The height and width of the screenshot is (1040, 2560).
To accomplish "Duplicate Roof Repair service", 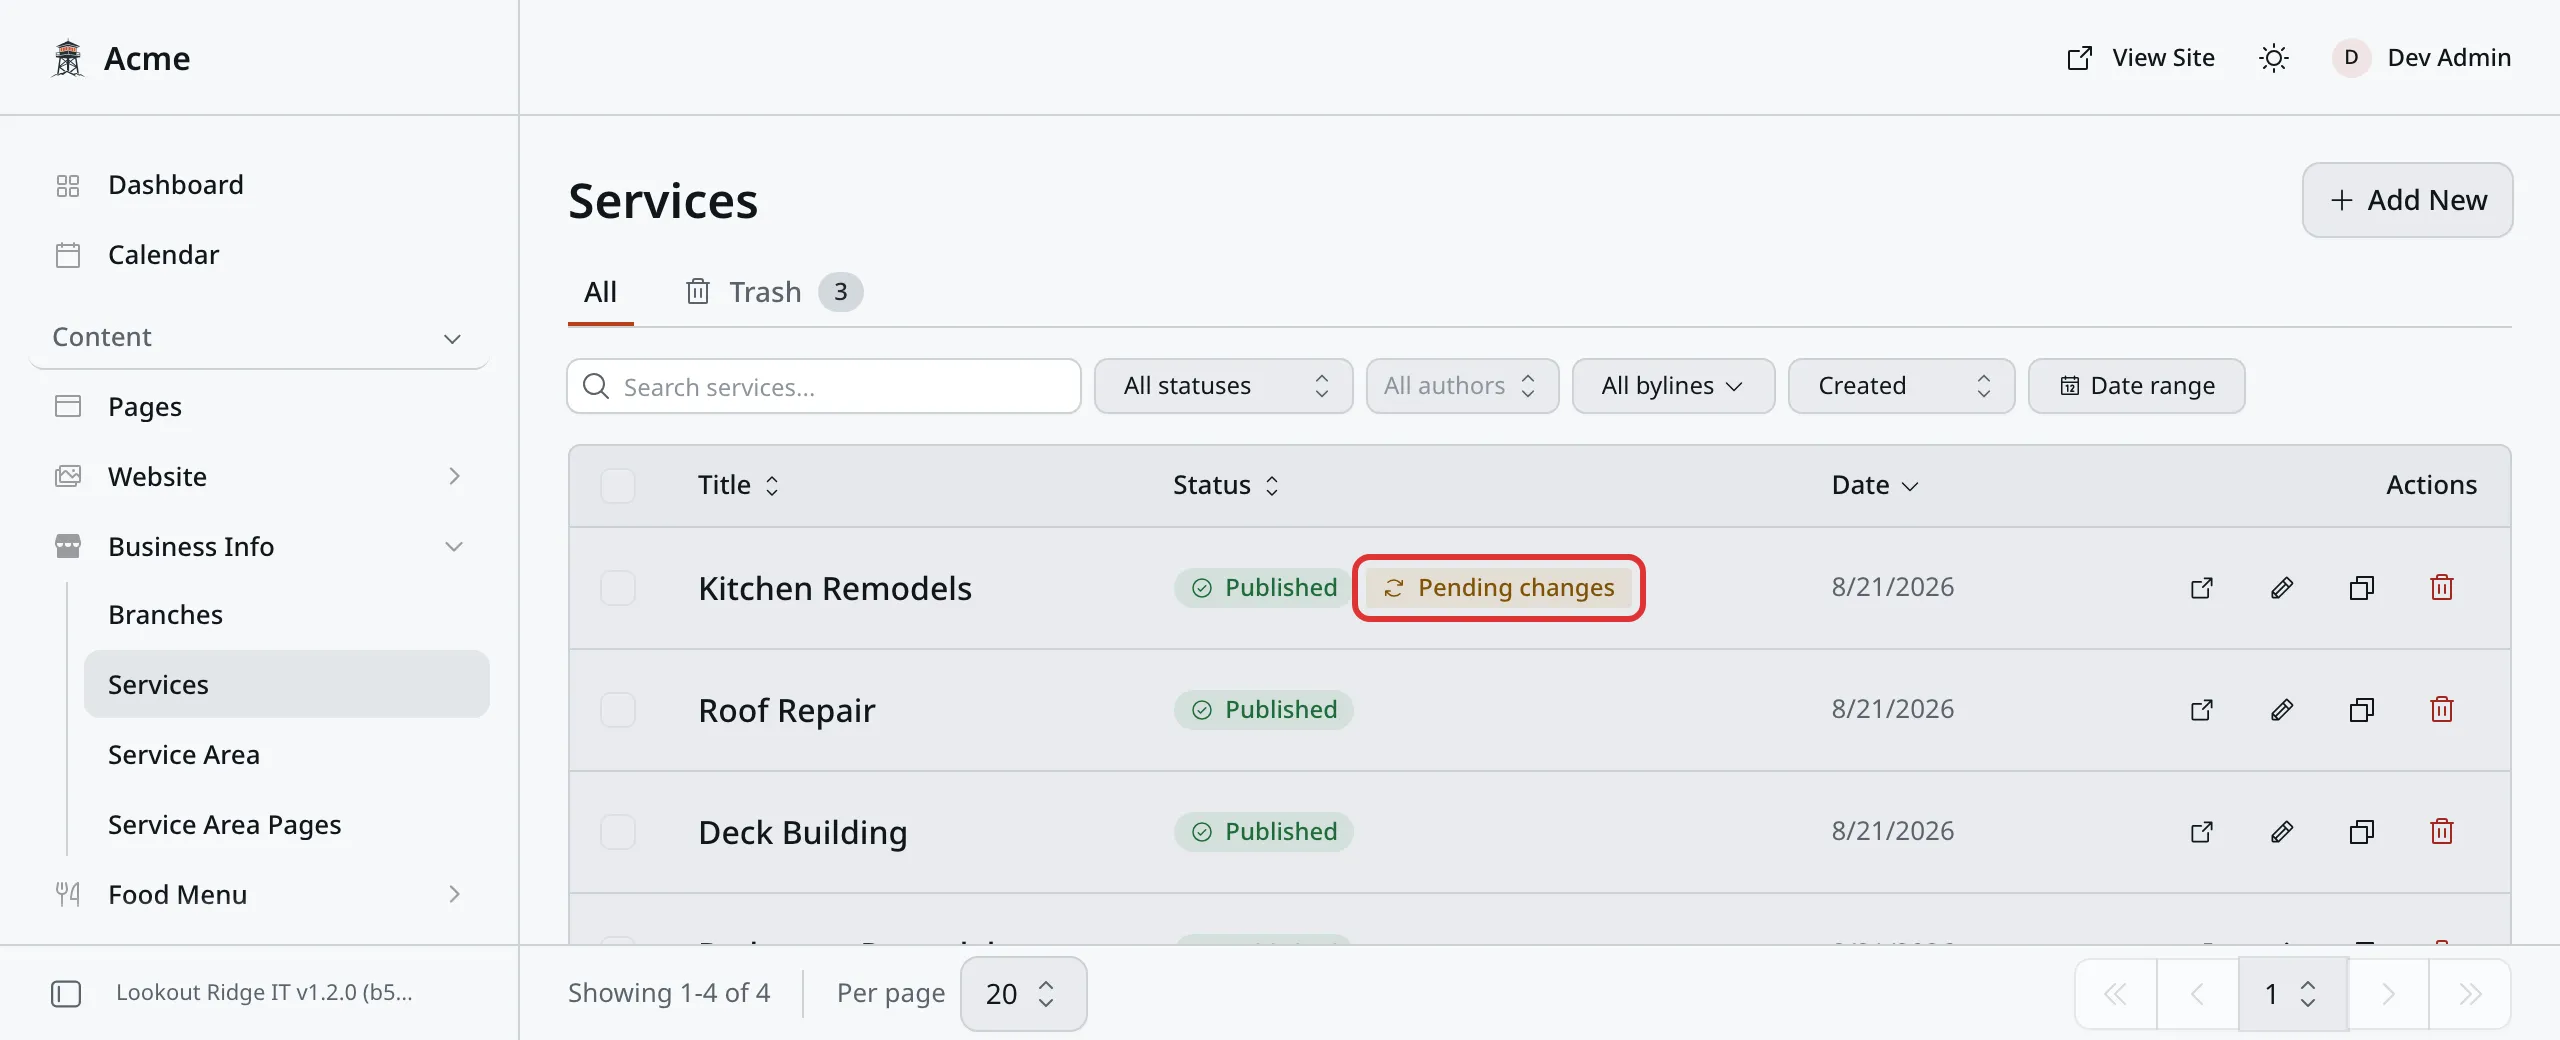I will tap(2362, 710).
